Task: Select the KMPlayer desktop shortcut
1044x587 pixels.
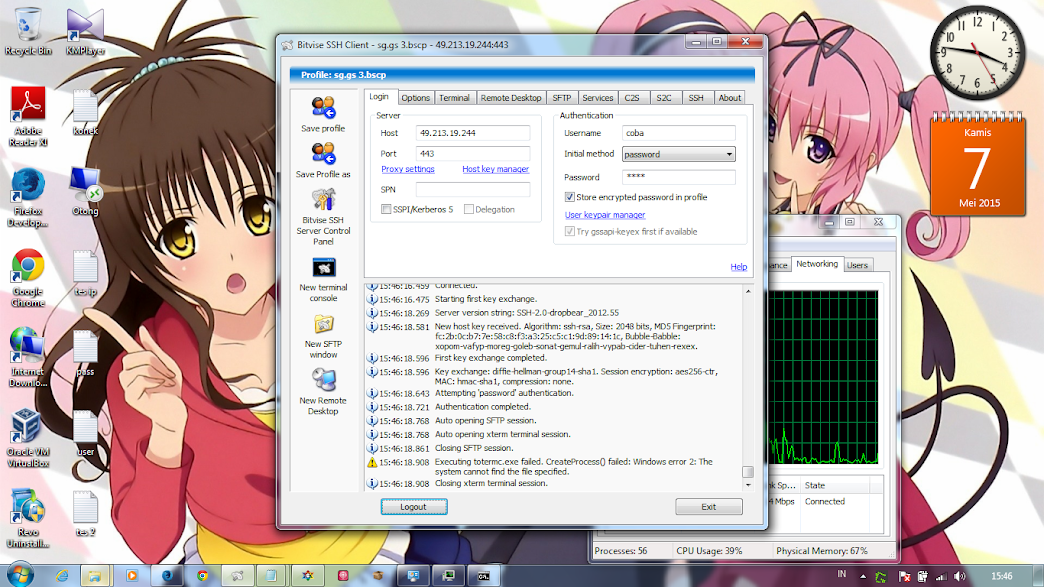Action: coord(85,31)
